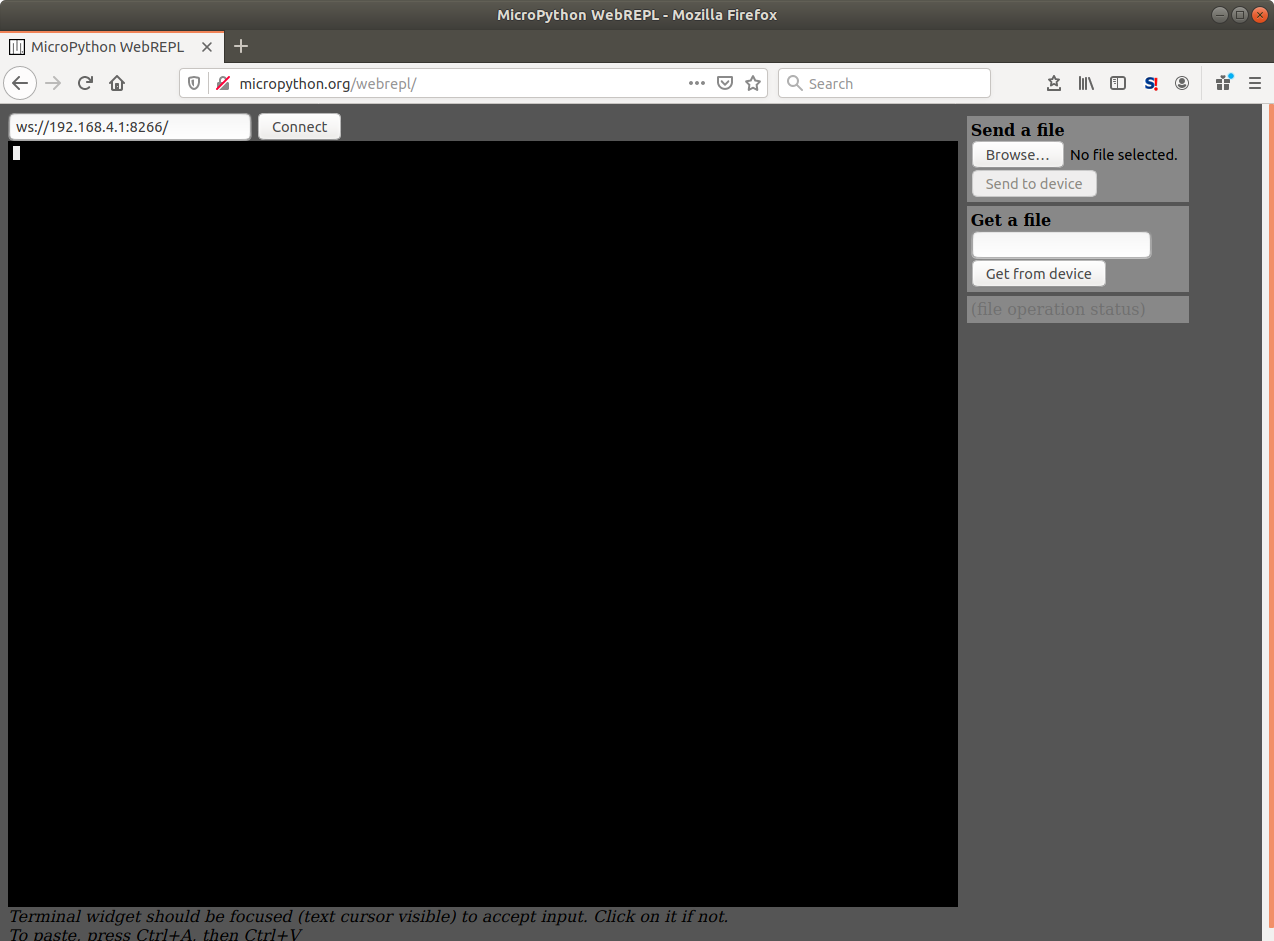This screenshot has height=941, width=1274.
Task: Show the bookmarks menu toolbar icon
Action: click(1053, 83)
